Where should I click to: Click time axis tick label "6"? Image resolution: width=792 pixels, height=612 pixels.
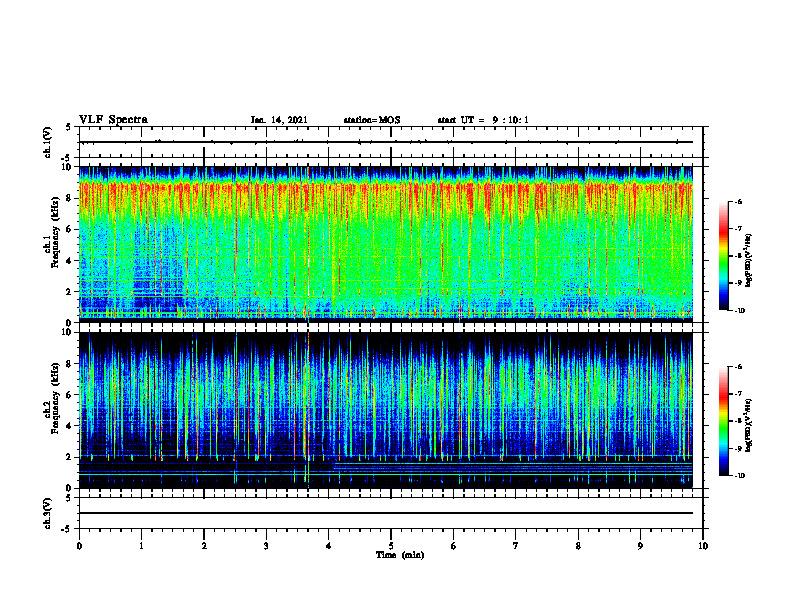[x=454, y=546]
